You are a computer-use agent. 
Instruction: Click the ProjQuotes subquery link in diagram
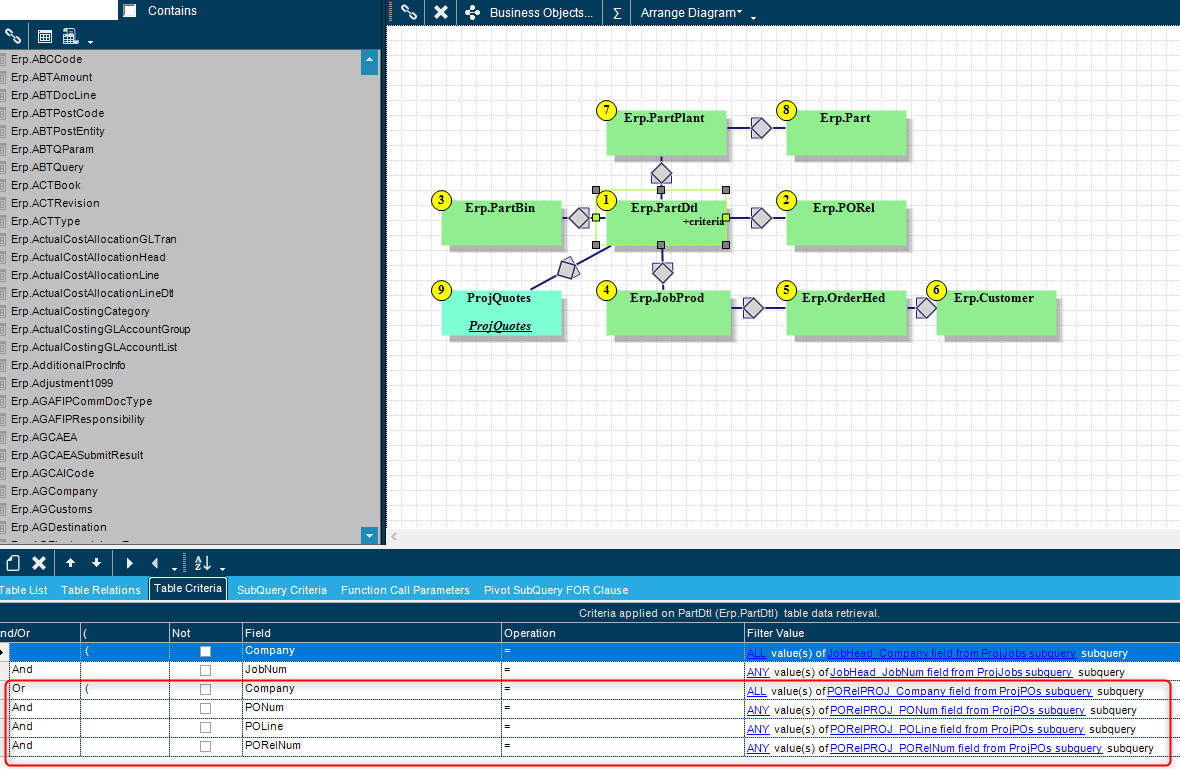(500, 326)
